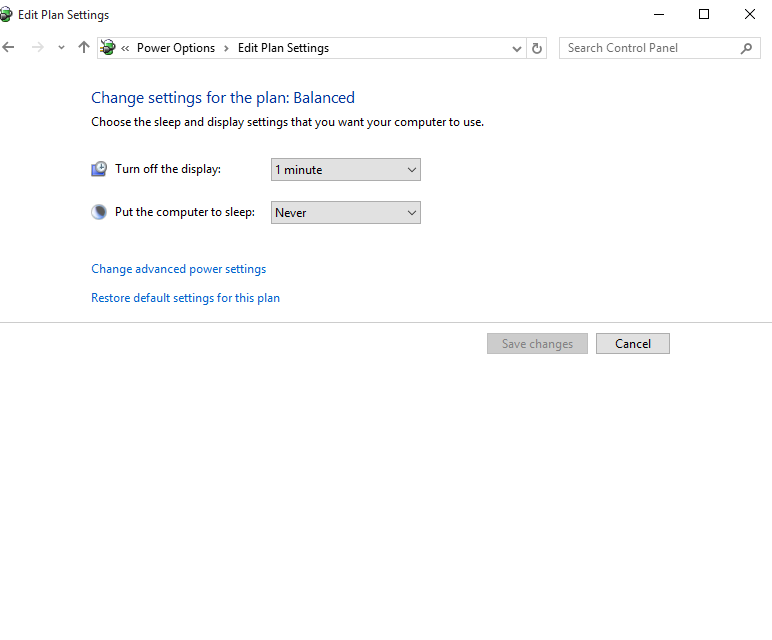The width and height of the screenshot is (772, 640).
Task: Click the moon icon beside sleep setting
Action: point(99,212)
